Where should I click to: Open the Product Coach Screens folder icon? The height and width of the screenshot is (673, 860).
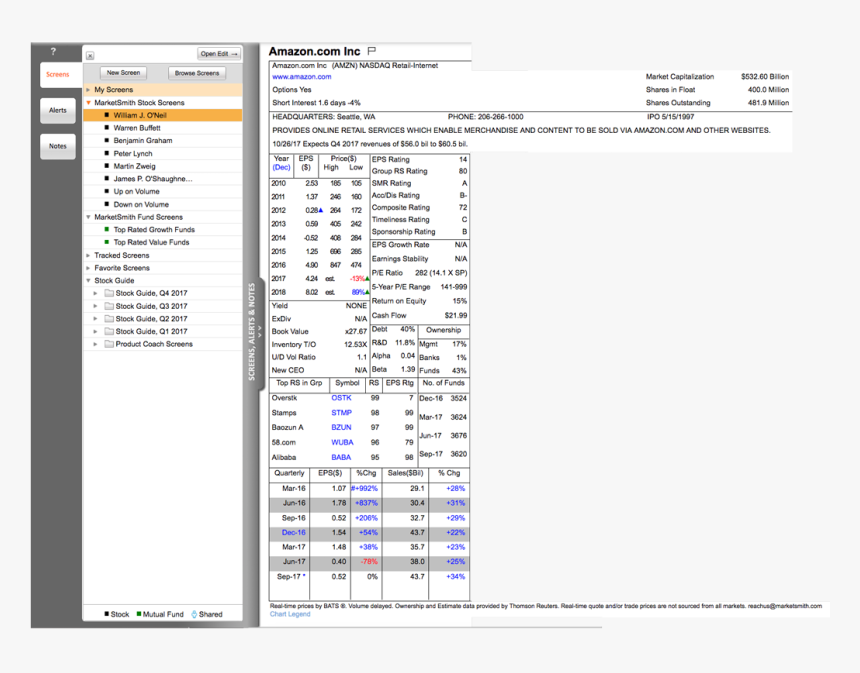(x=108, y=344)
